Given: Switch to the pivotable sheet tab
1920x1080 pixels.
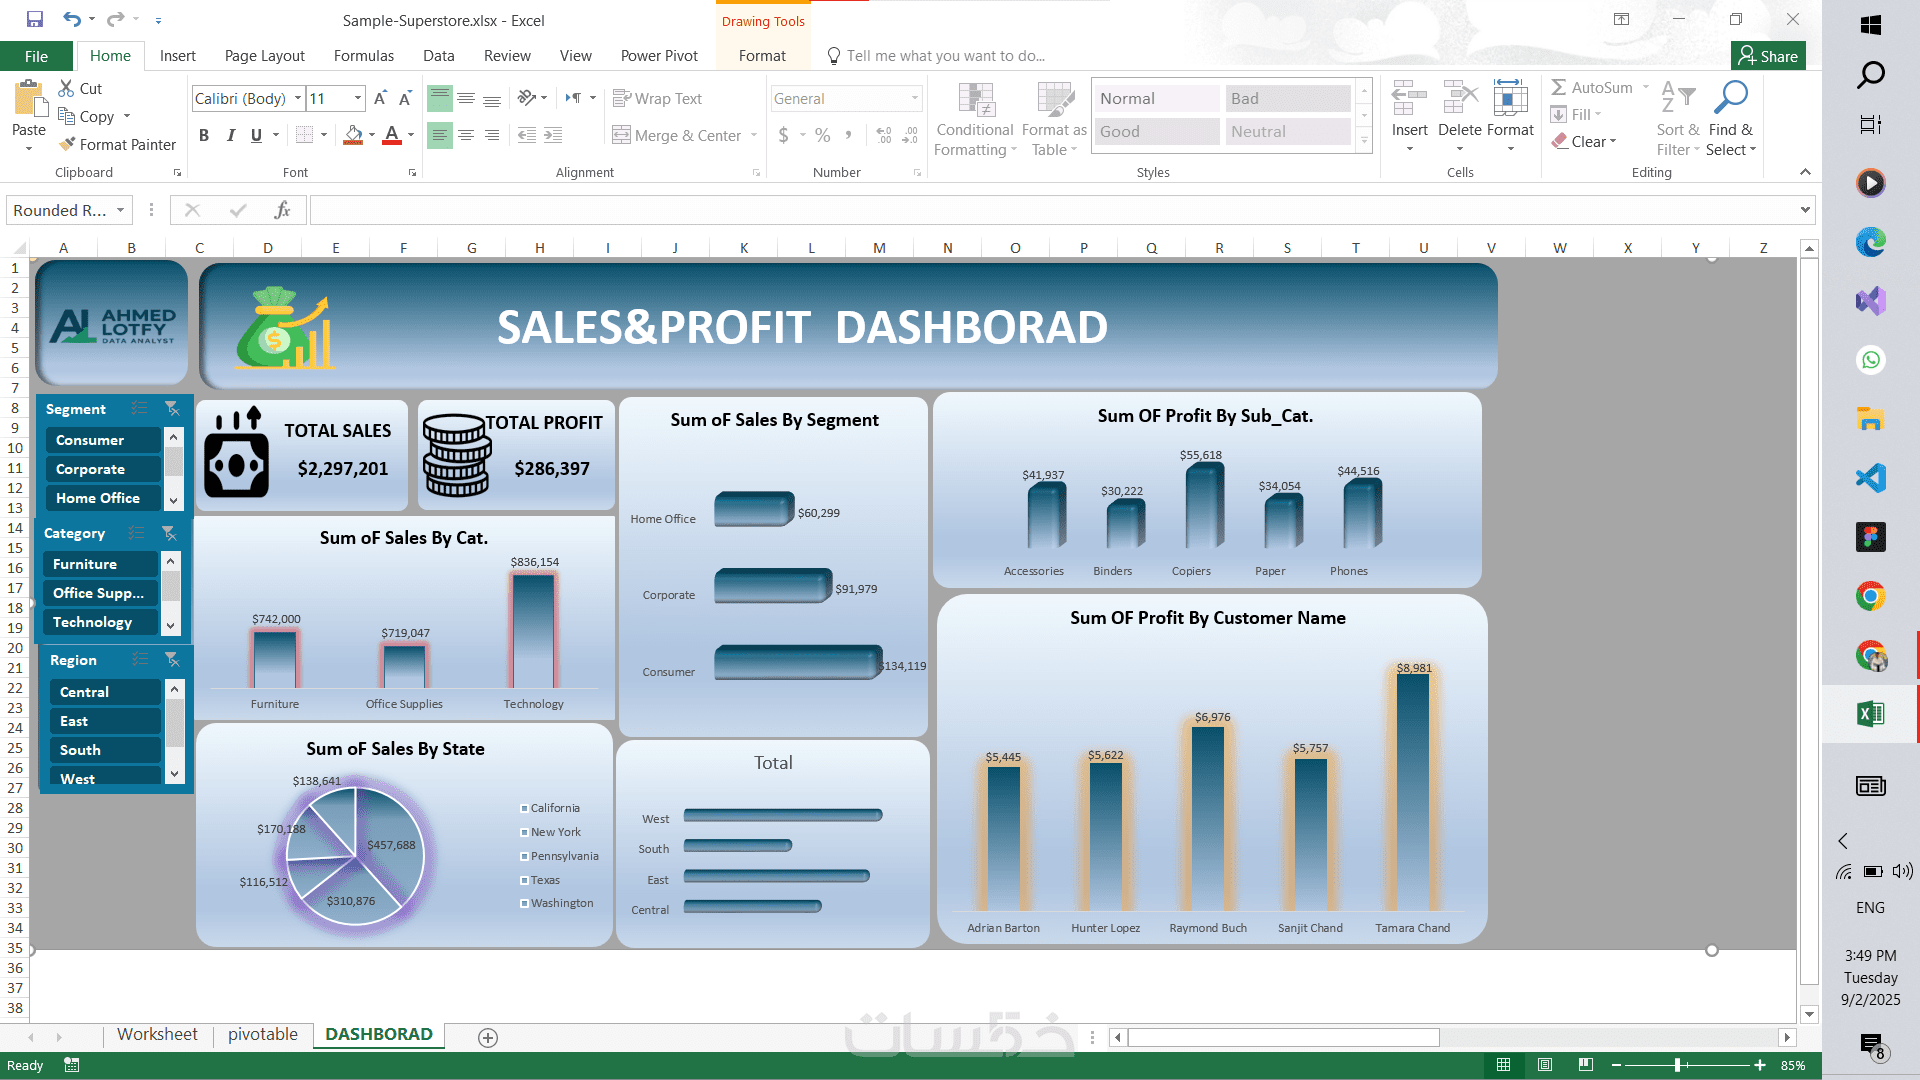Looking at the screenshot, I should tap(262, 1034).
